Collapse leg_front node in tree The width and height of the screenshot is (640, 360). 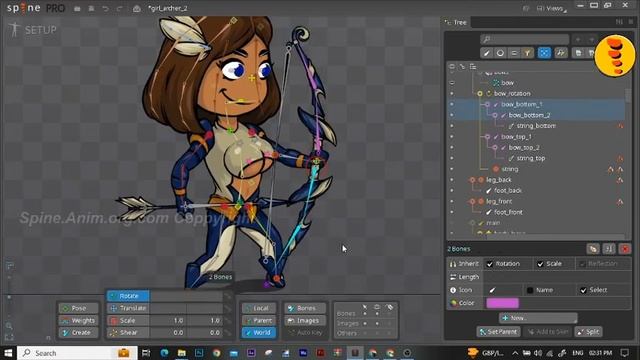click(x=472, y=202)
